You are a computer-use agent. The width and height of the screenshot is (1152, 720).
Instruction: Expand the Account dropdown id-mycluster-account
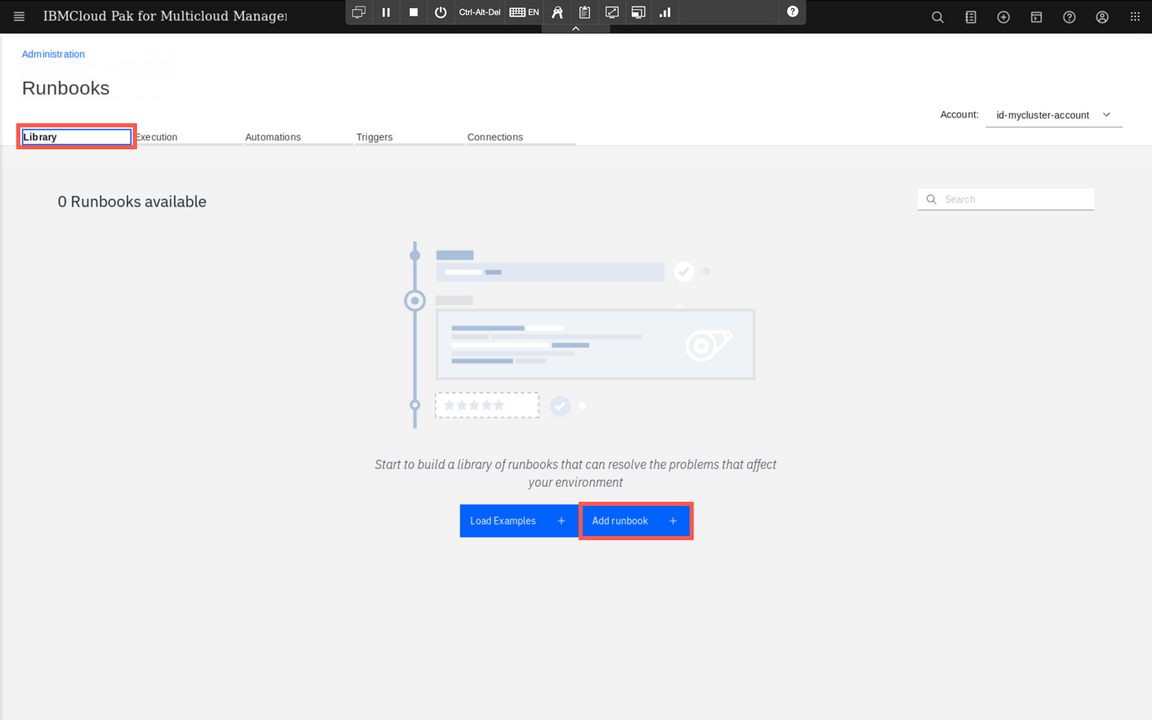tap(1054, 115)
